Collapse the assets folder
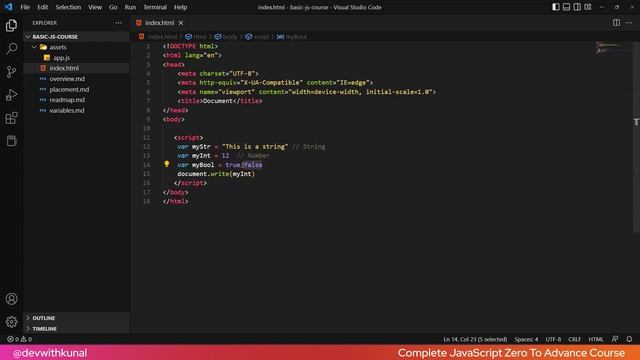Viewport: 640px width, 360px height. pyautogui.click(x=76, y=47)
